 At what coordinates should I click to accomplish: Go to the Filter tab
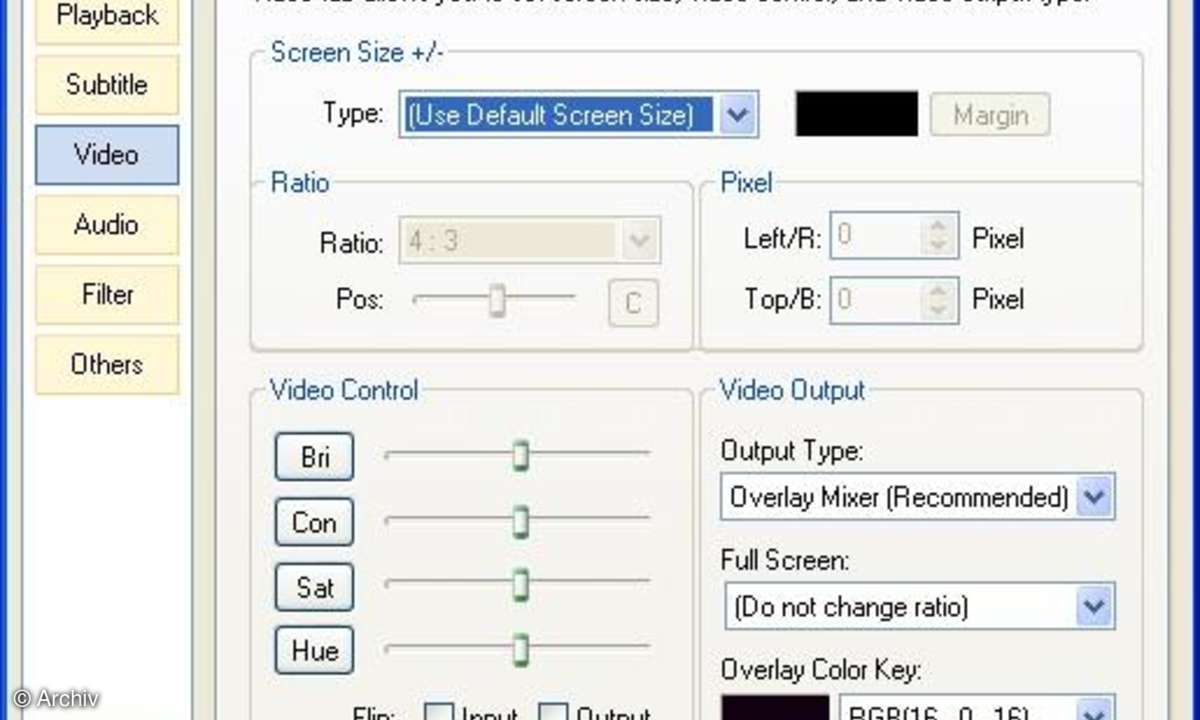[x=107, y=295]
